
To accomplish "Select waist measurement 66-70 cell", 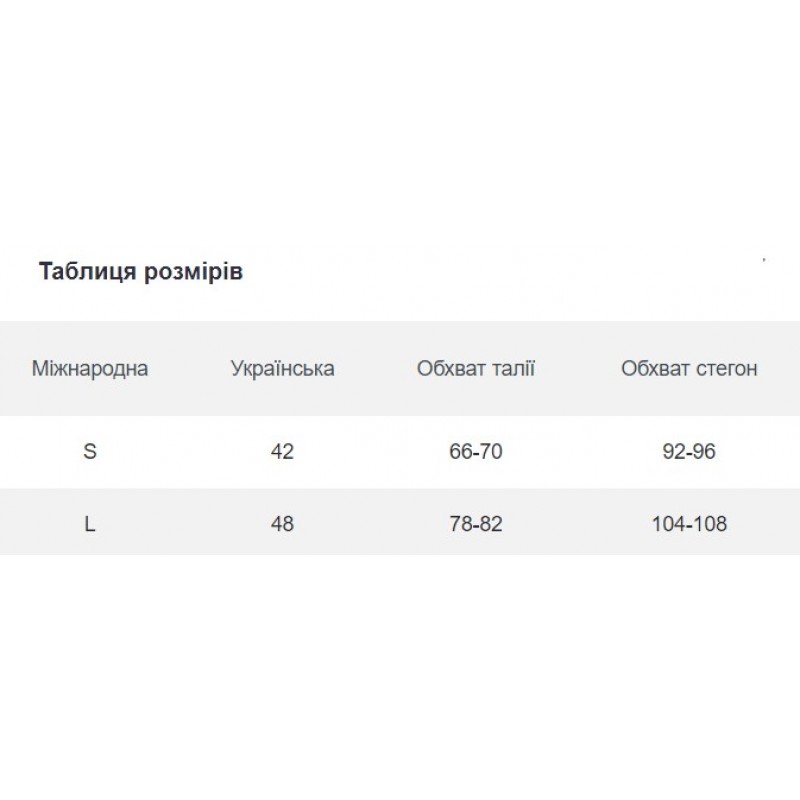I will [476, 452].
